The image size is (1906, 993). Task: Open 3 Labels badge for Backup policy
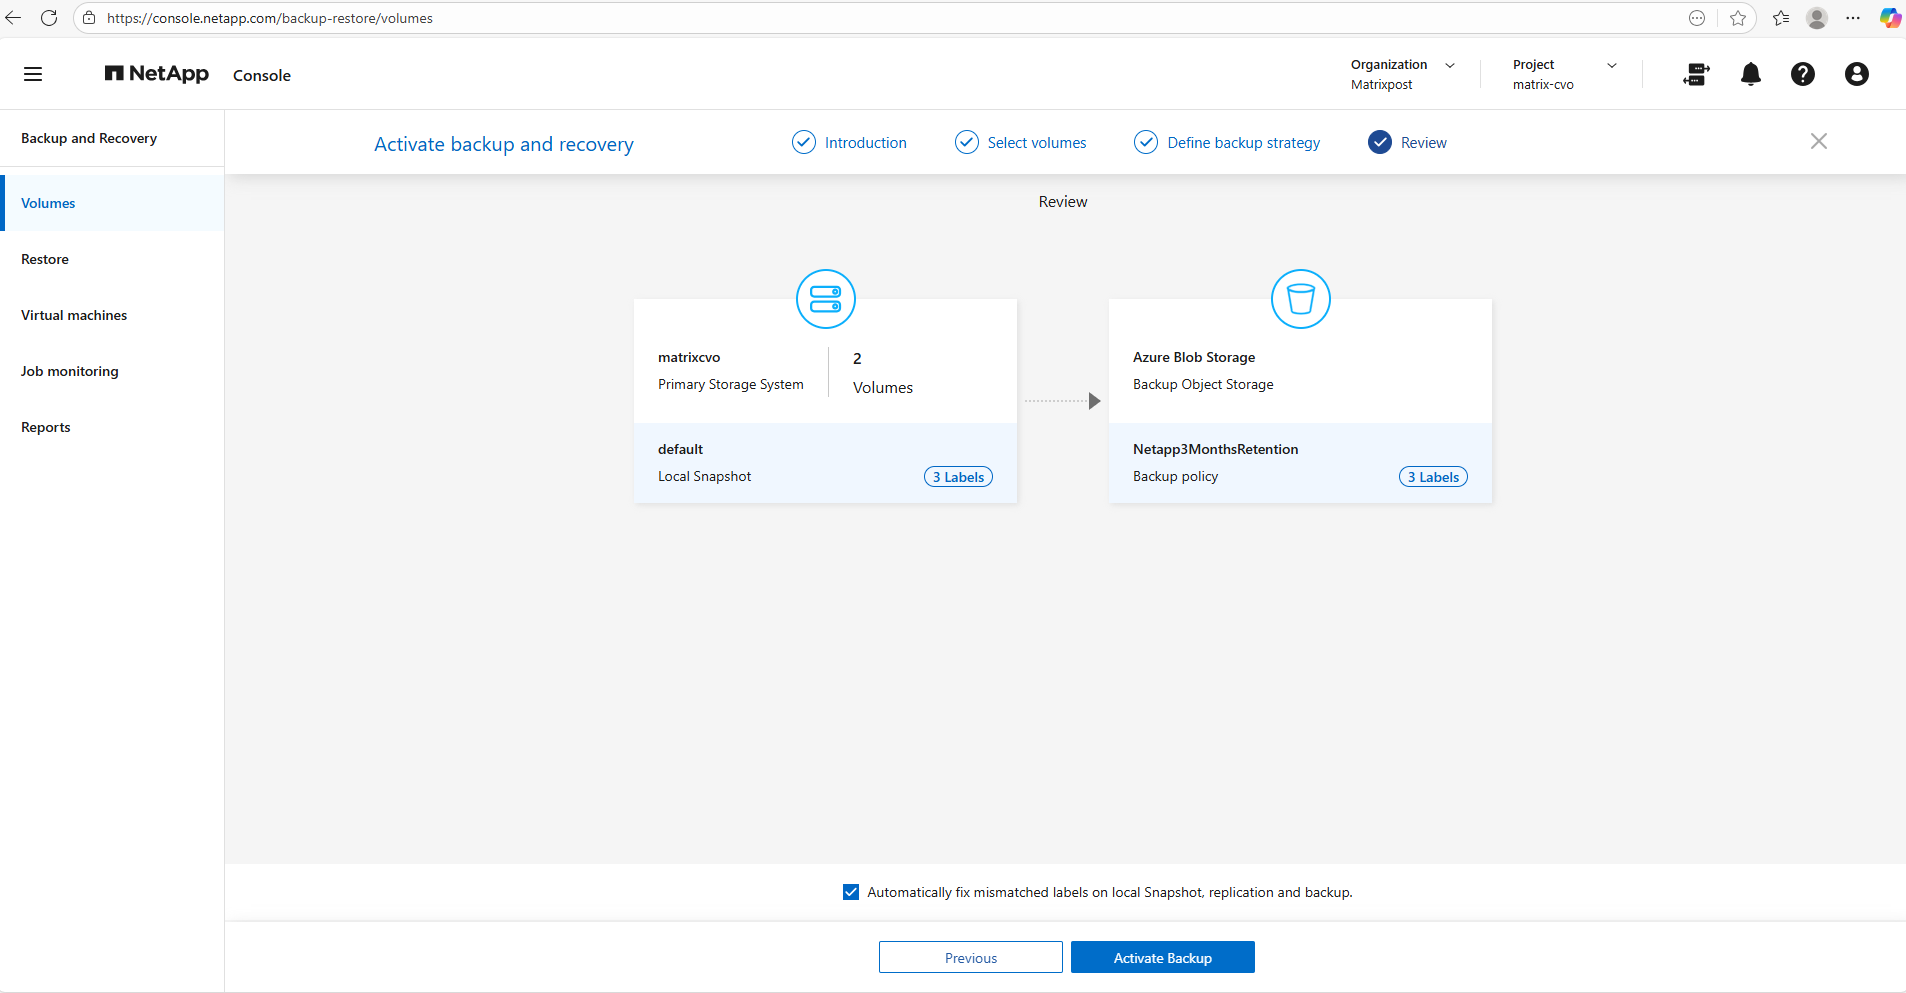1432,477
